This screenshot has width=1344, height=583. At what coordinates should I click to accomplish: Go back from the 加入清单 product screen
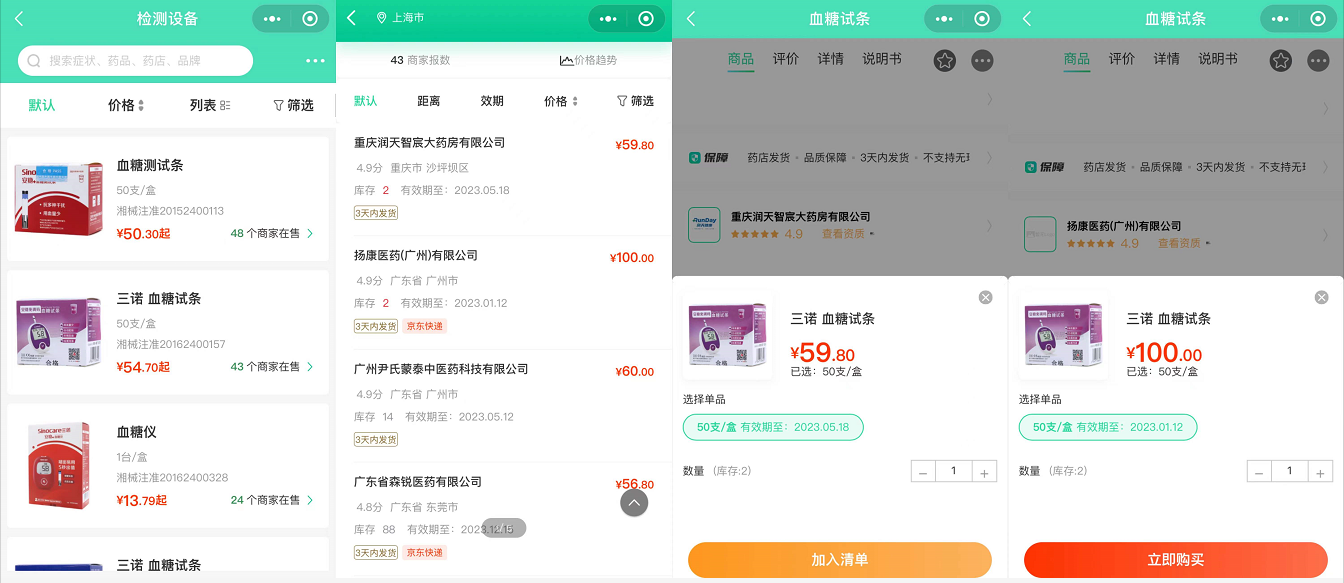tap(690, 19)
